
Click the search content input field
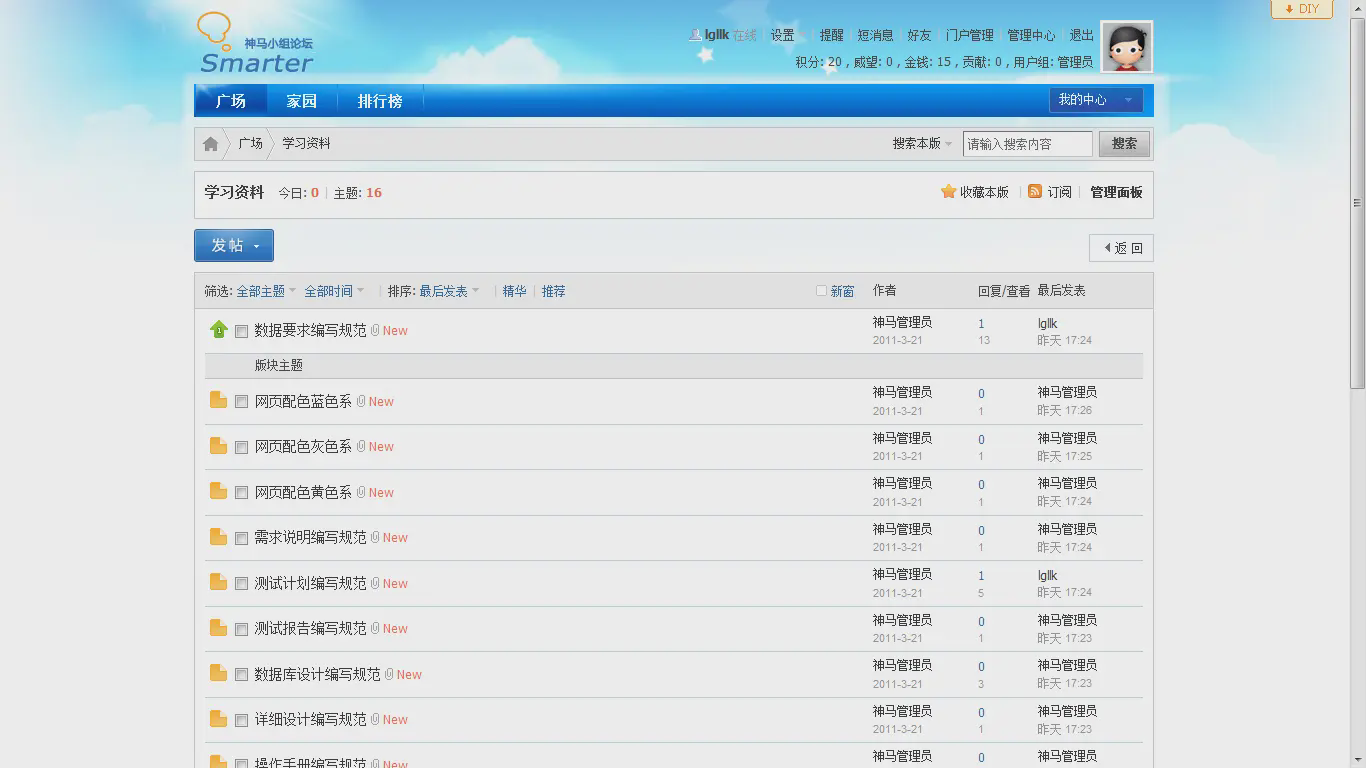click(1027, 144)
